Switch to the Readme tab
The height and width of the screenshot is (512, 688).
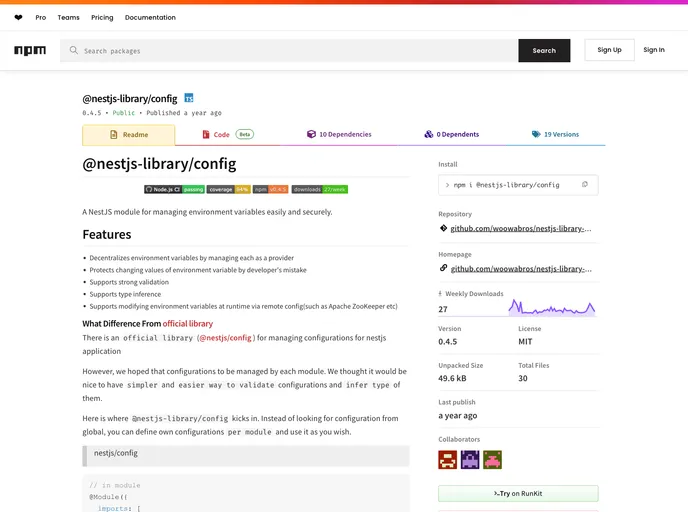coord(129,135)
